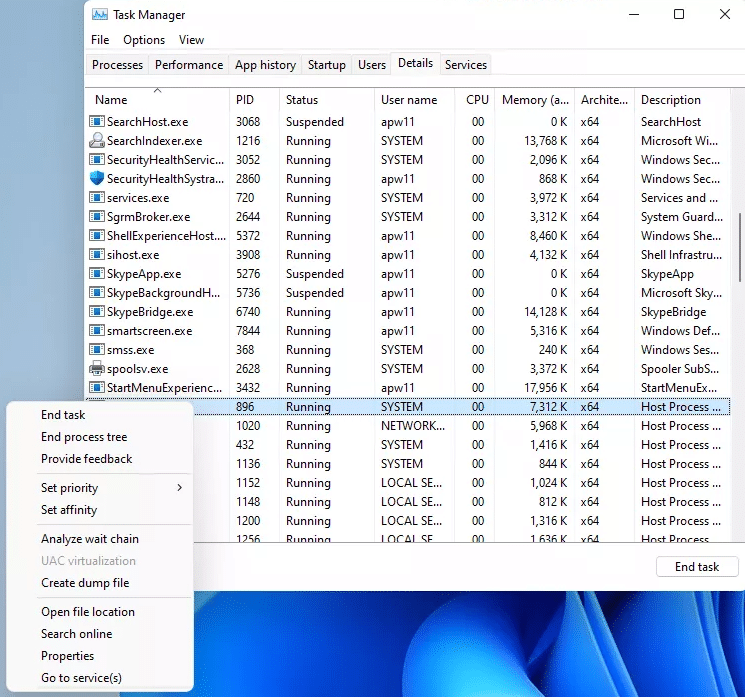This screenshot has width=745, height=697.
Task: Sort by the Status column header
Action: click(327, 100)
